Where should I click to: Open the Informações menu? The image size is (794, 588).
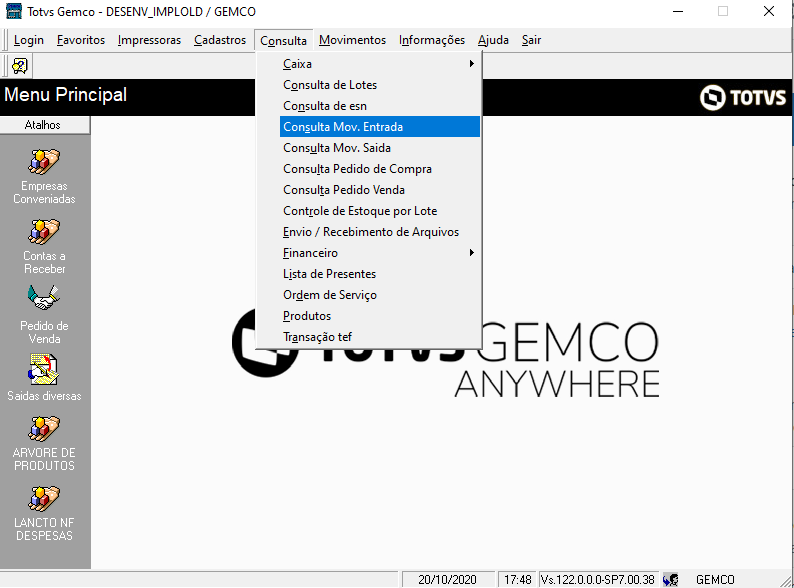(x=432, y=40)
